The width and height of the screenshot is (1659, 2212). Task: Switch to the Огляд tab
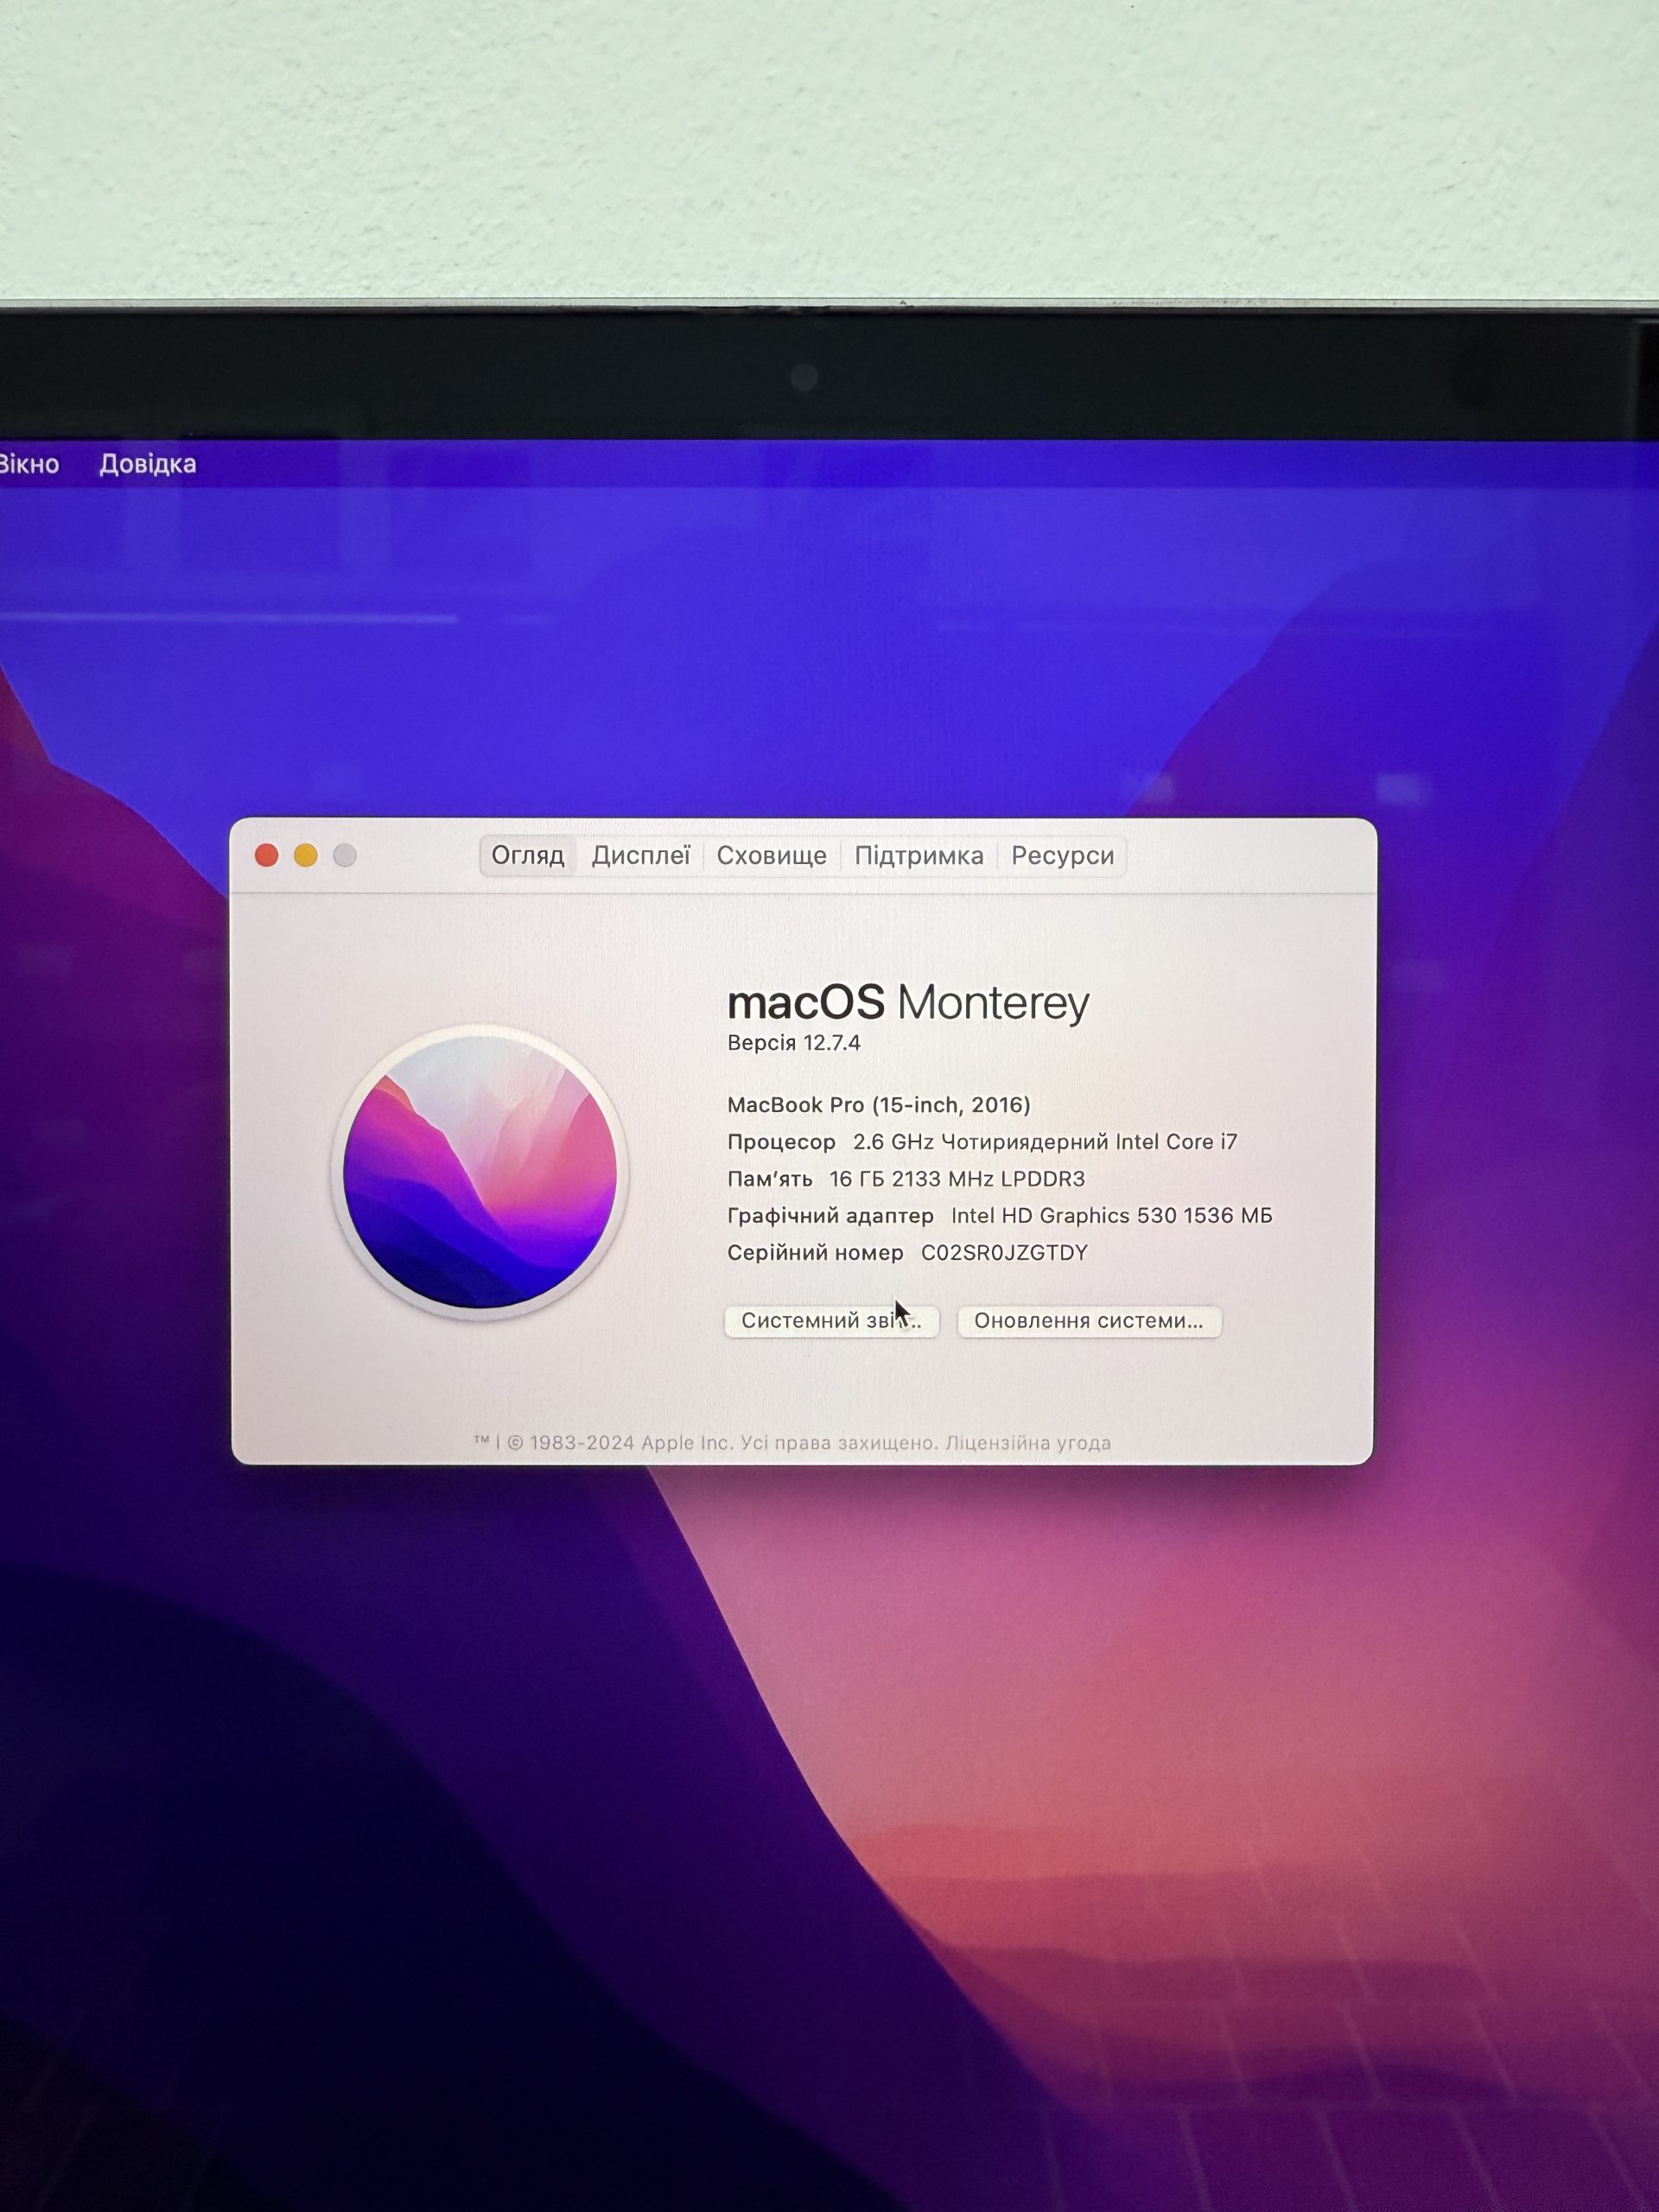pos(527,856)
